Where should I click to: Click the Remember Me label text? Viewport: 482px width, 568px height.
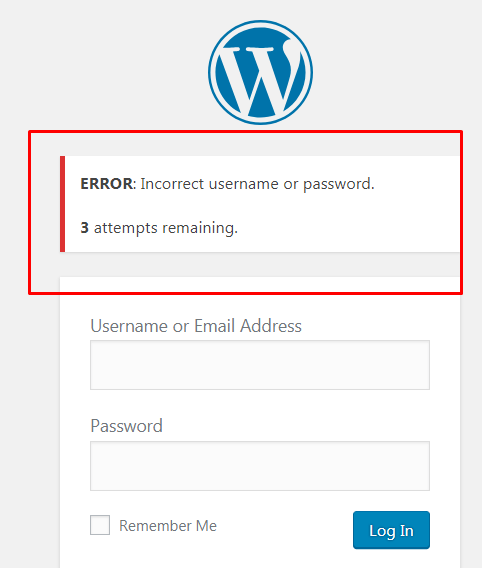coord(168,526)
